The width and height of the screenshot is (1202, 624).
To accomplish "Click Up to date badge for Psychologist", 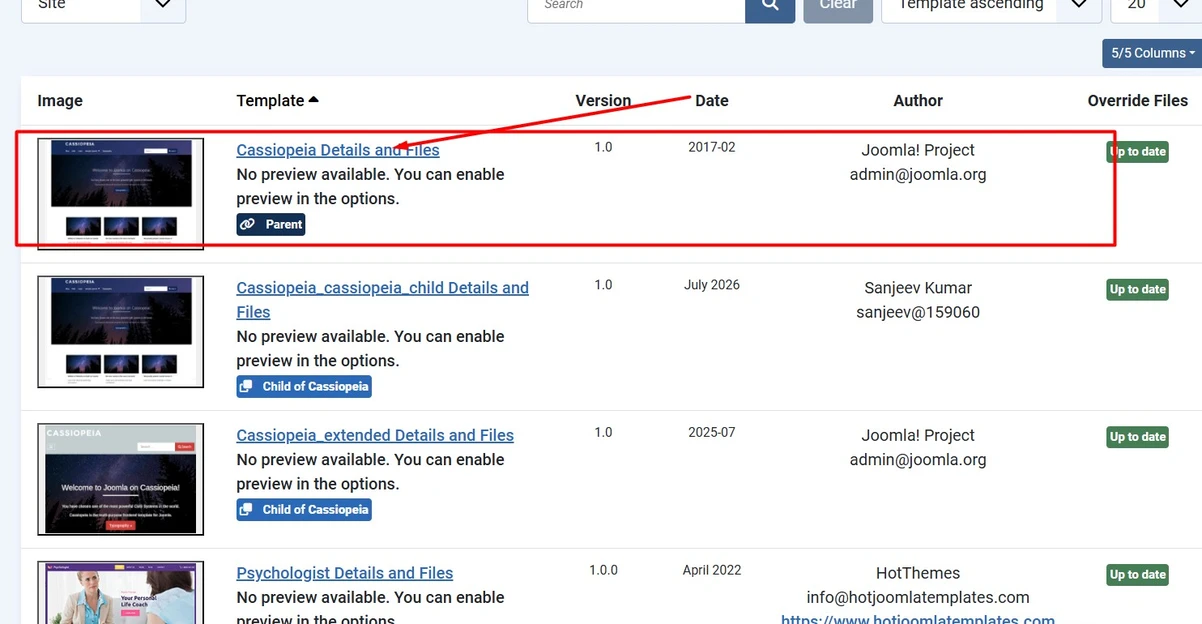I will click(1138, 574).
